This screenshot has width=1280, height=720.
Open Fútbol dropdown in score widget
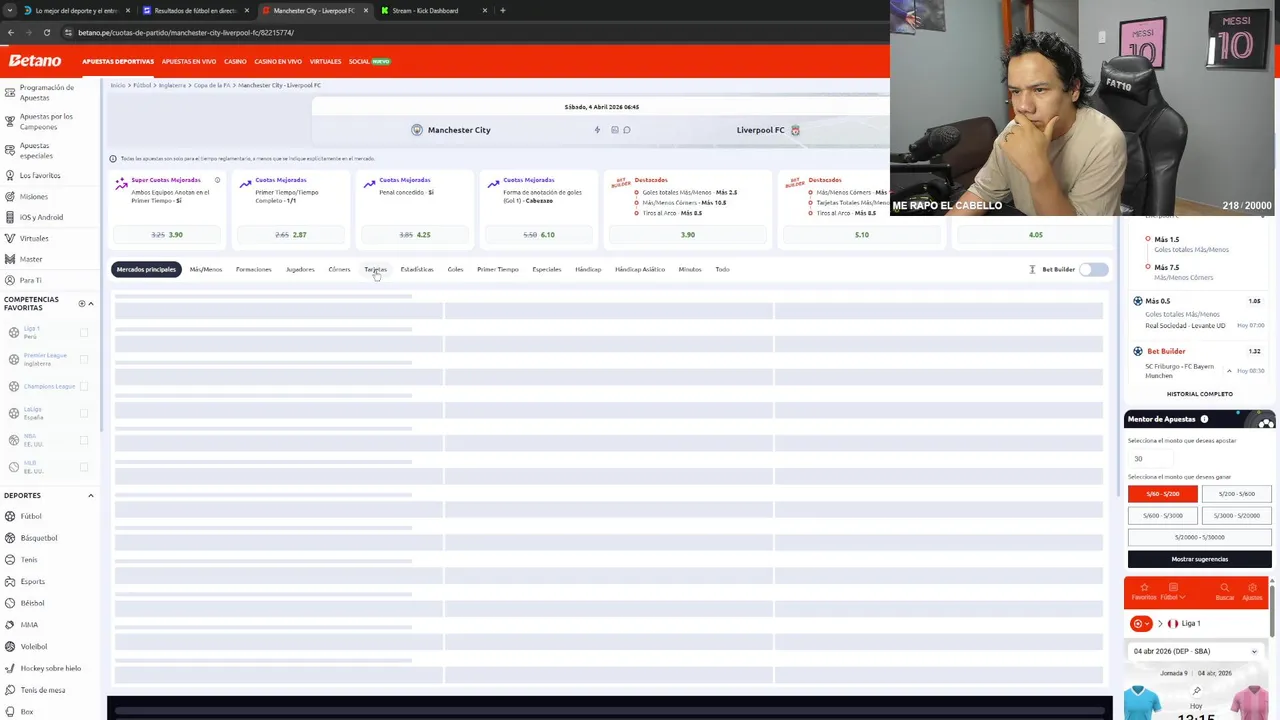[x=1172, y=591]
